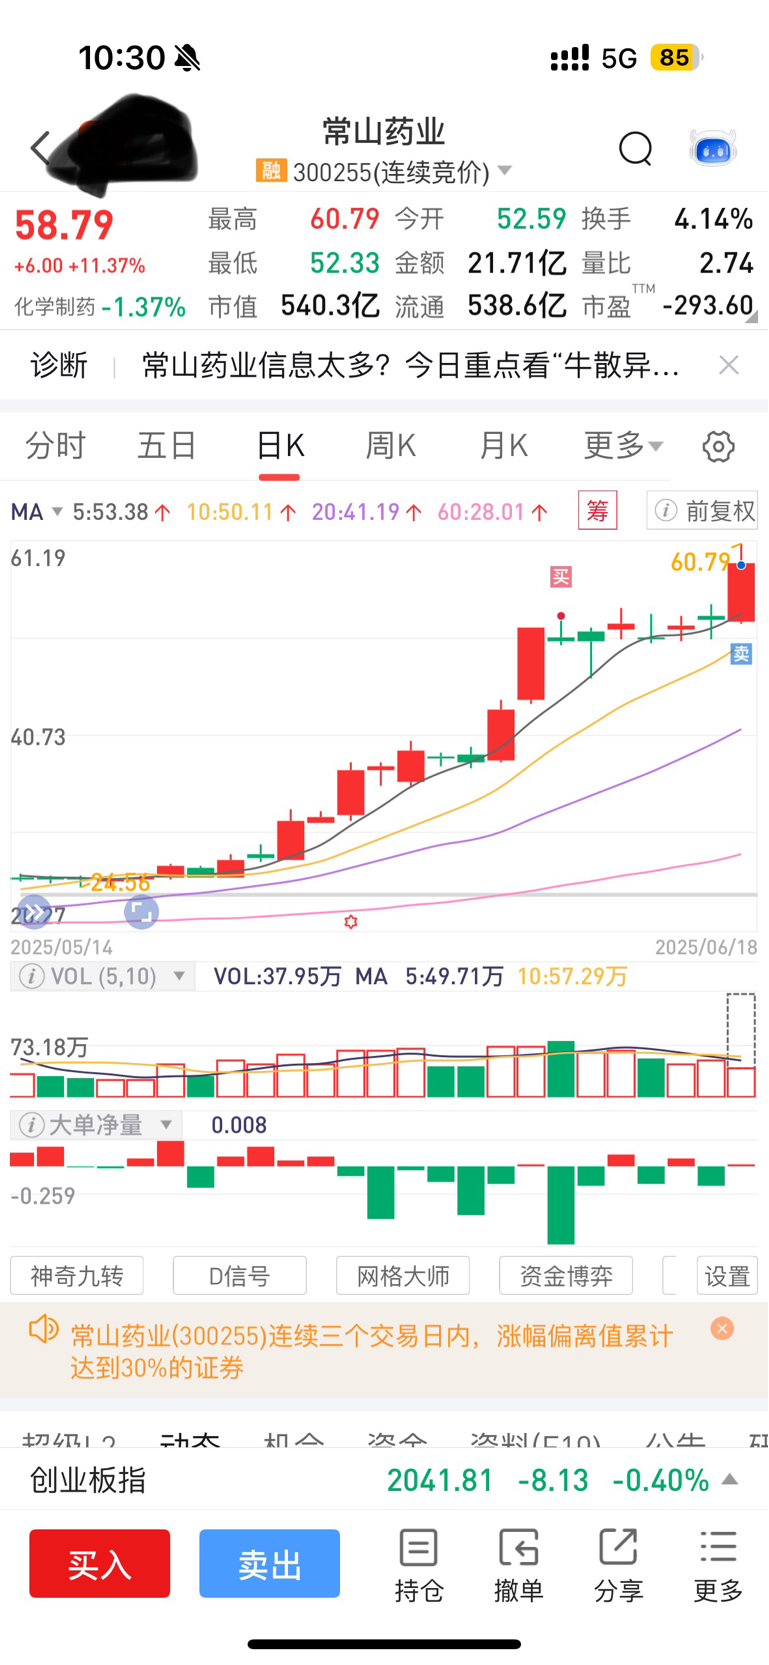
Task: Tap the speaker announcement icon
Action: (x=43, y=1330)
